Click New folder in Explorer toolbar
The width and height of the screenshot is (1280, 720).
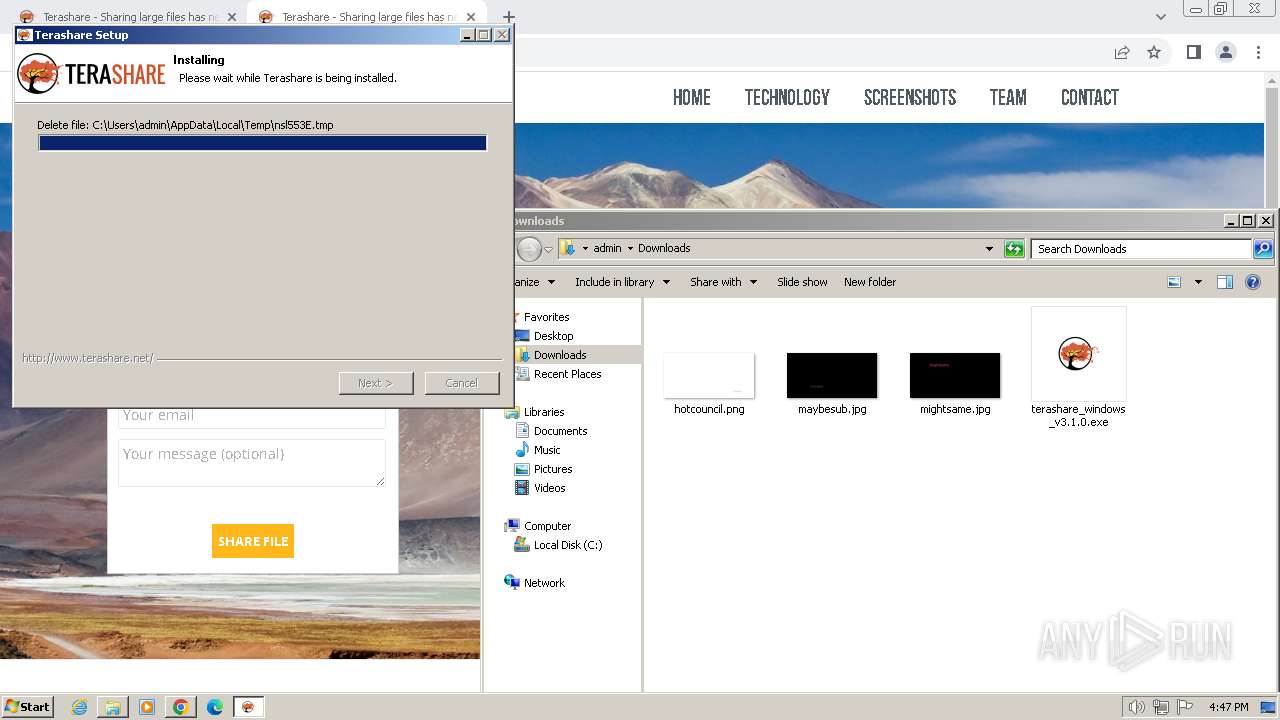click(870, 282)
